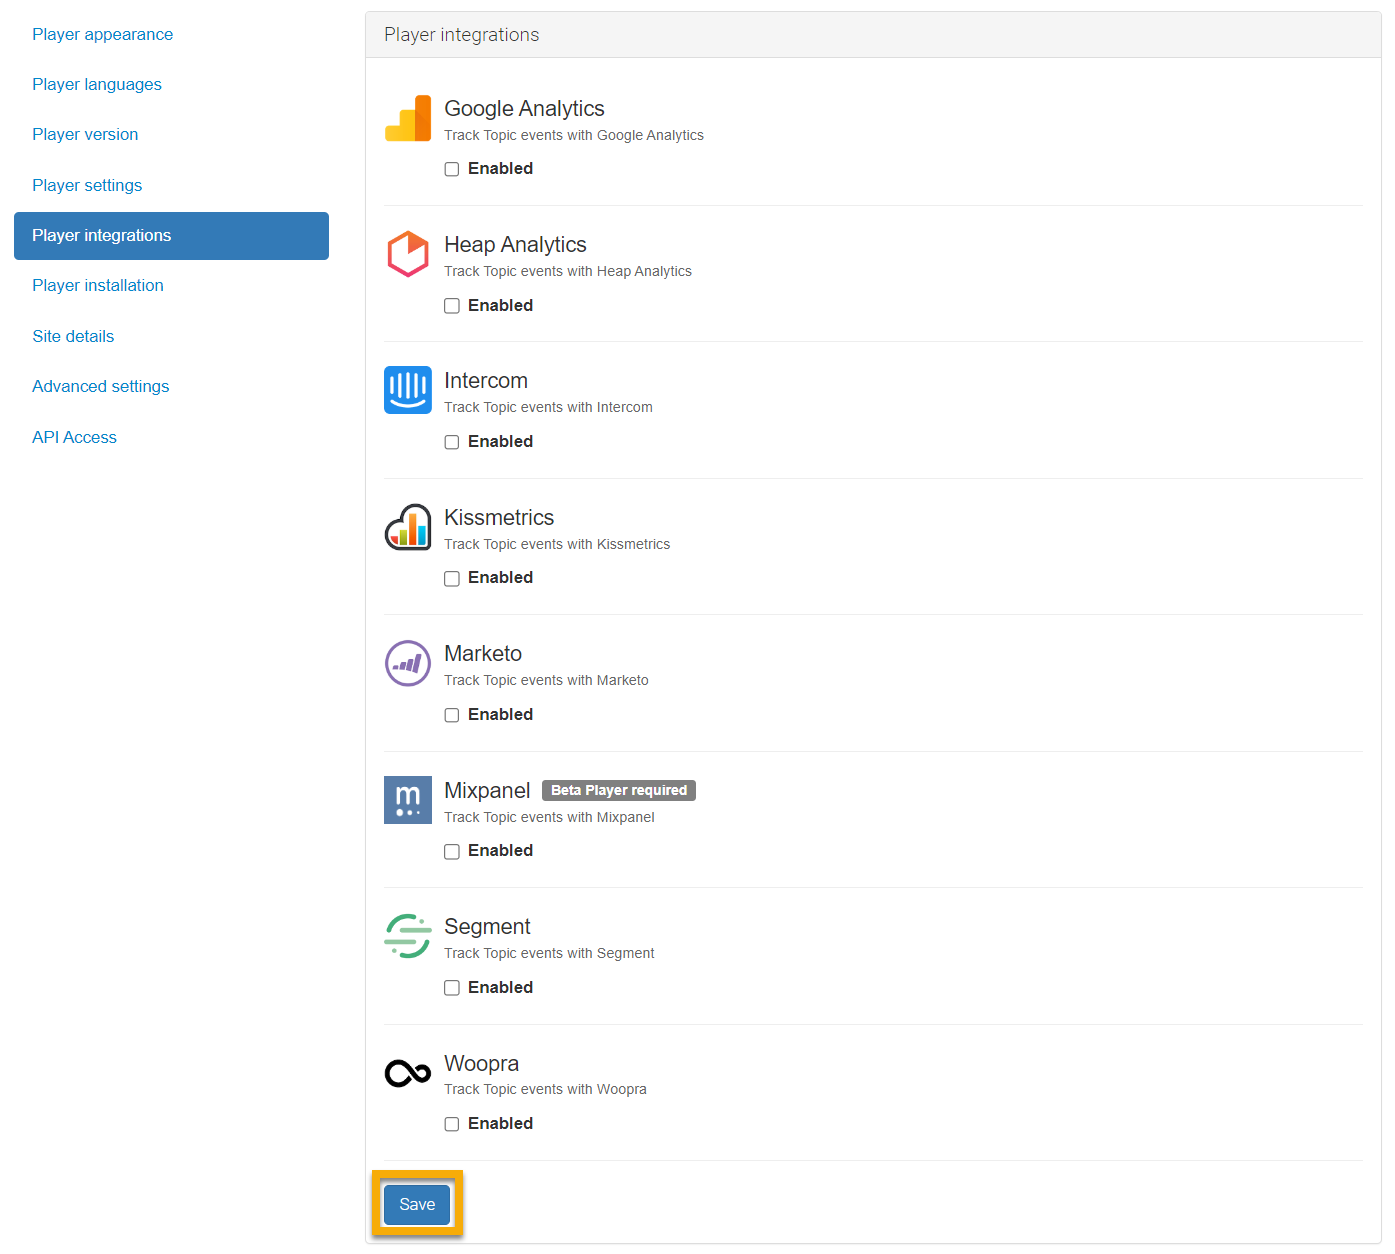Open Player appearance in the sidebar
The height and width of the screenshot is (1254, 1395).
(x=102, y=34)
